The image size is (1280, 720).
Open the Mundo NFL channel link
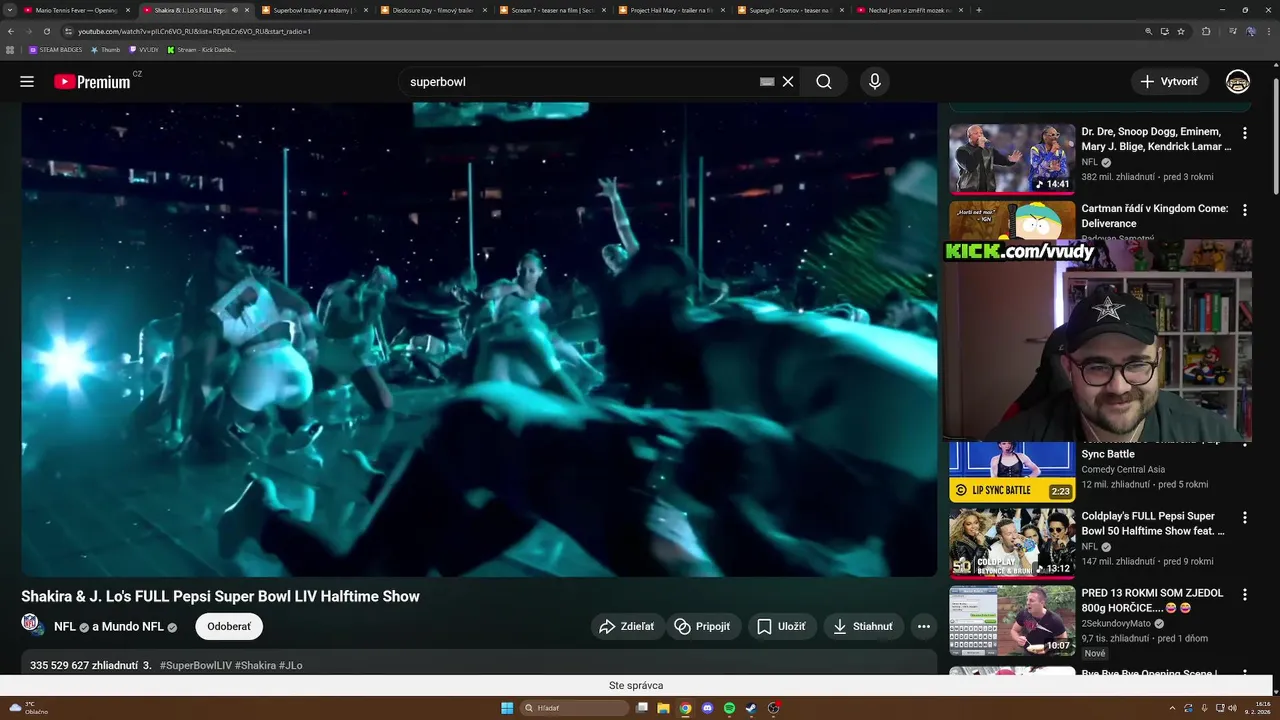(134, 627)
